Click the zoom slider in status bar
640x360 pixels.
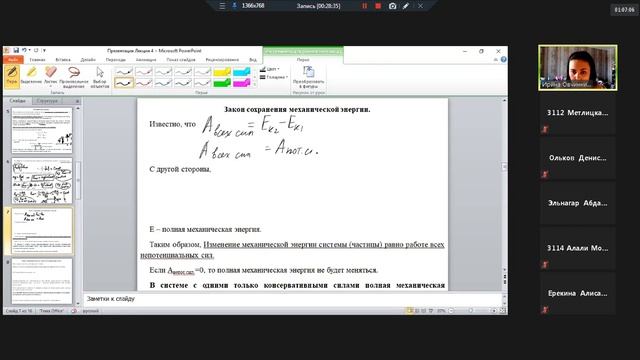[471, 311]
